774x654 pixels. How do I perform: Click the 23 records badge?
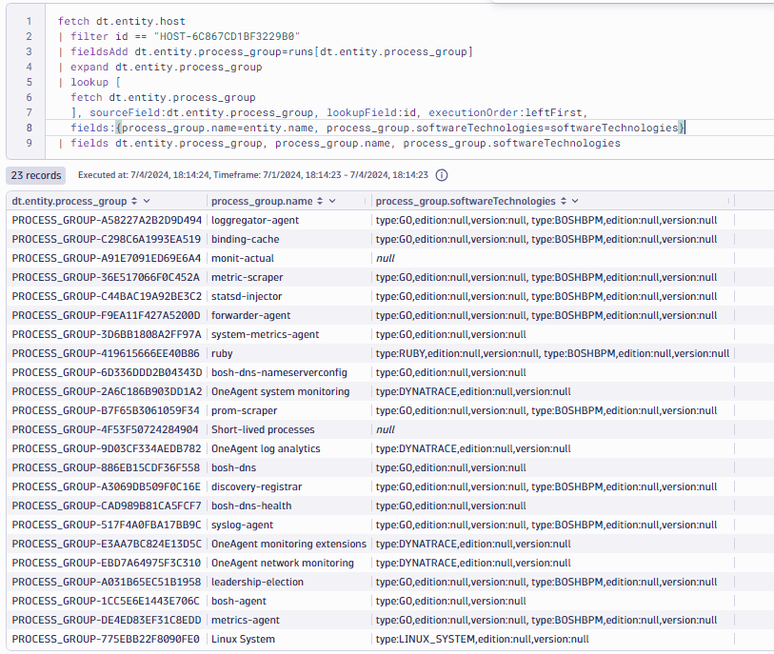point(36,175)
